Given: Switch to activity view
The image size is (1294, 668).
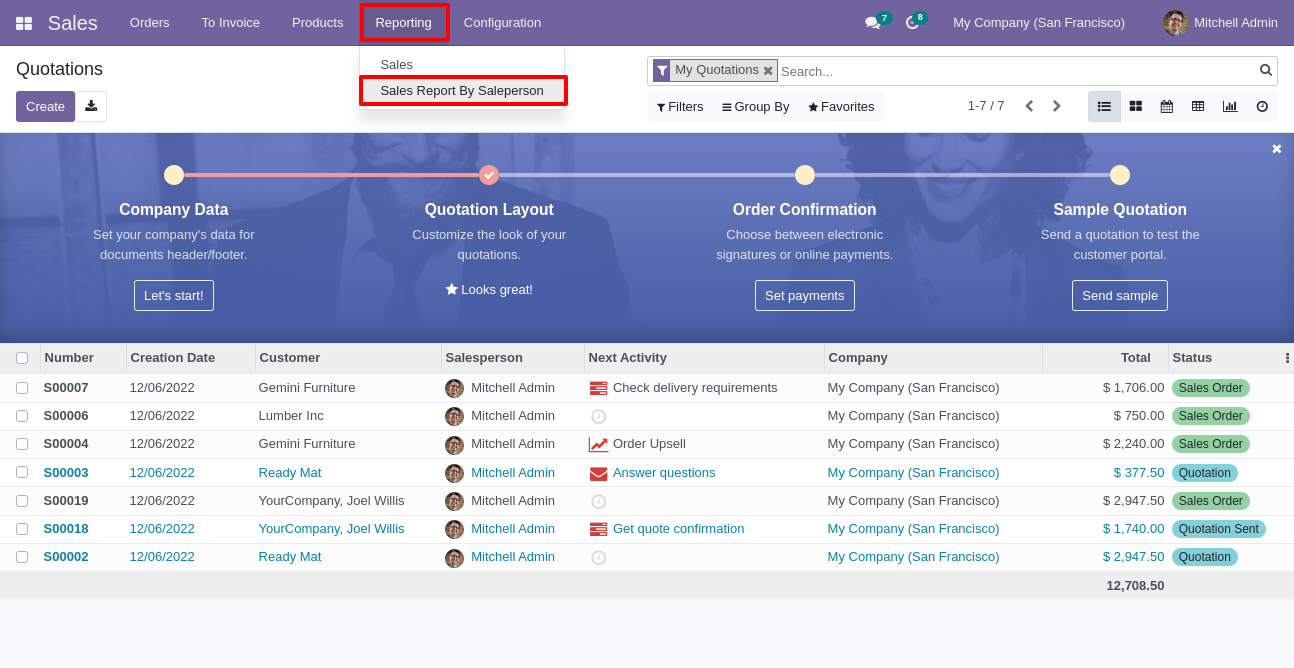Looking at the screenshot, I should pos(1262,106).
